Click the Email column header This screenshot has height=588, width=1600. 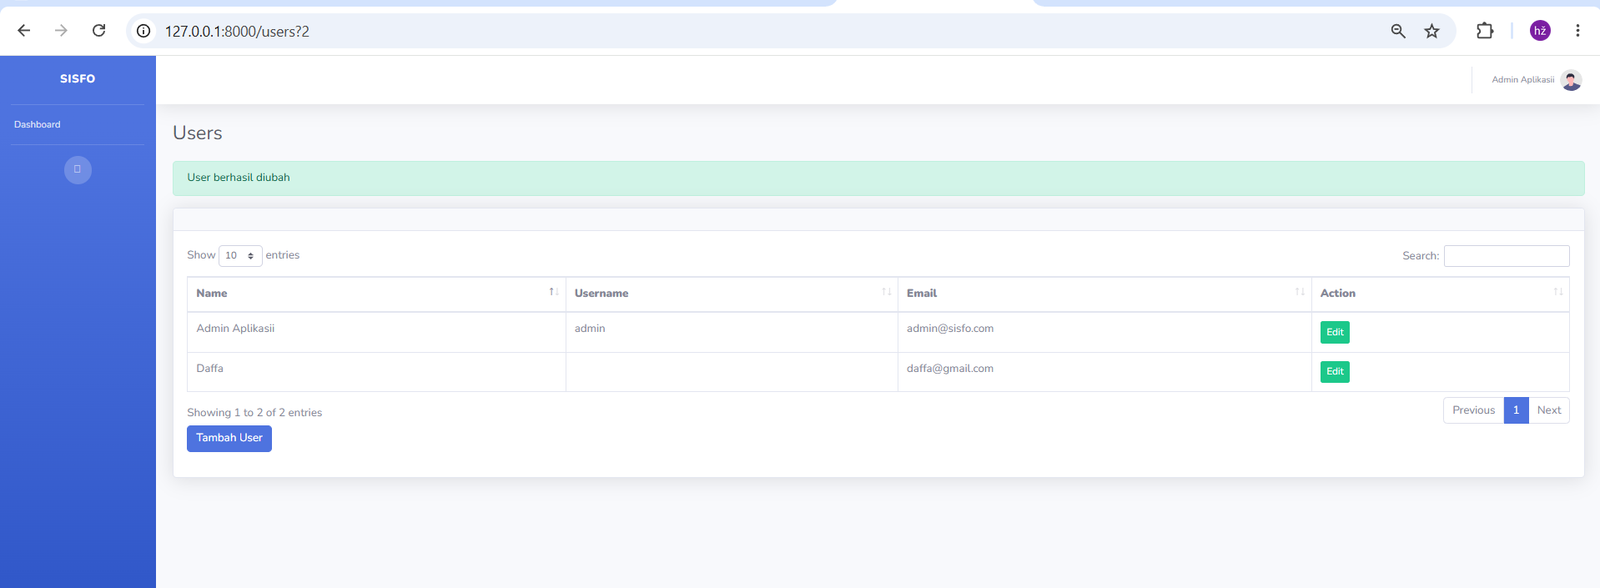tap(1104, 294)
